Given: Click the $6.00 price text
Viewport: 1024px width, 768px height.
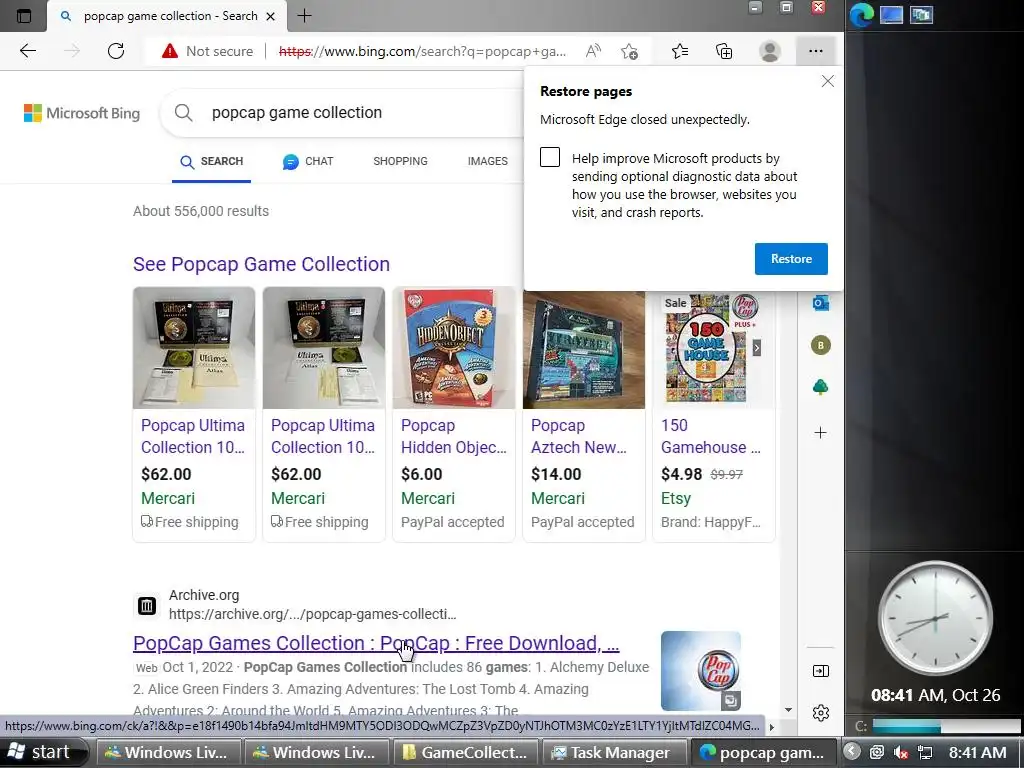Looking at the screenshot, I should pos(422,474).
